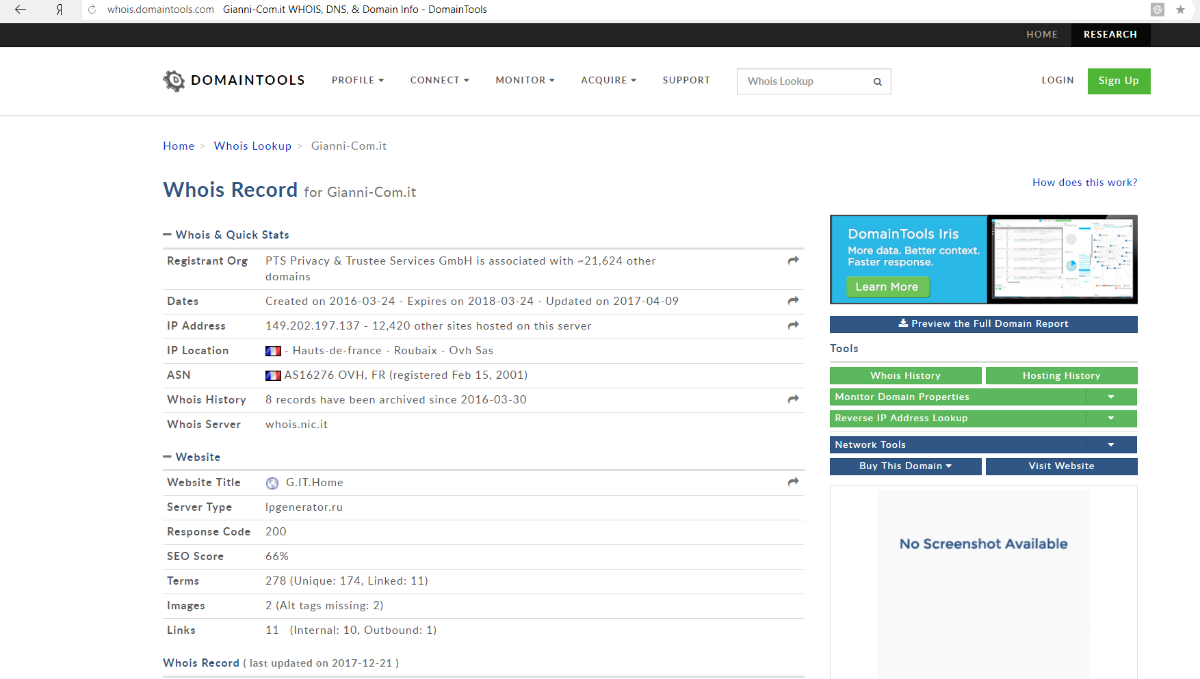Click the French flag in the ASN row
This screenshot has height=679, width=1200.
[x=273, y=375]
